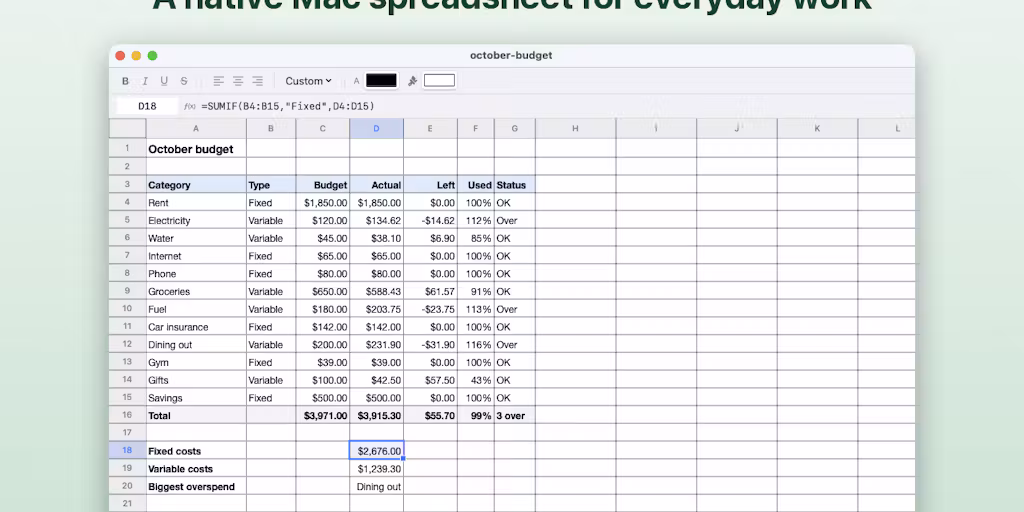This screenshot has height=512, width=1024.
Task: Select row 1 header
Action: tap(127, 148)
